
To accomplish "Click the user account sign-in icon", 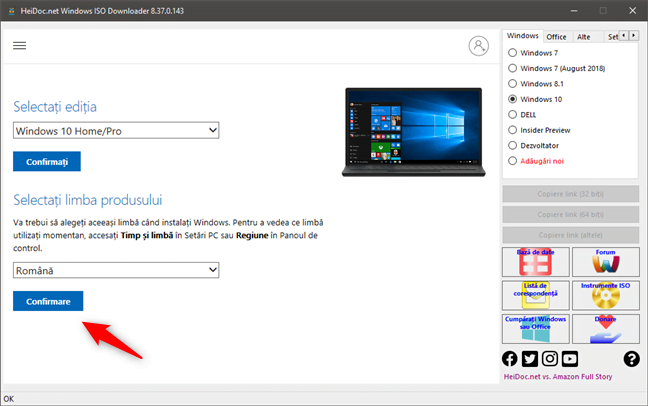I will pos(479,46).
